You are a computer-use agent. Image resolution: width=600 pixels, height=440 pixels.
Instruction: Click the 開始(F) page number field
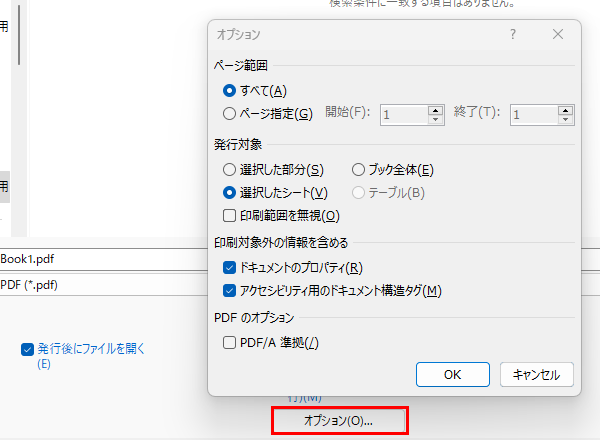[x=402, y=115]
